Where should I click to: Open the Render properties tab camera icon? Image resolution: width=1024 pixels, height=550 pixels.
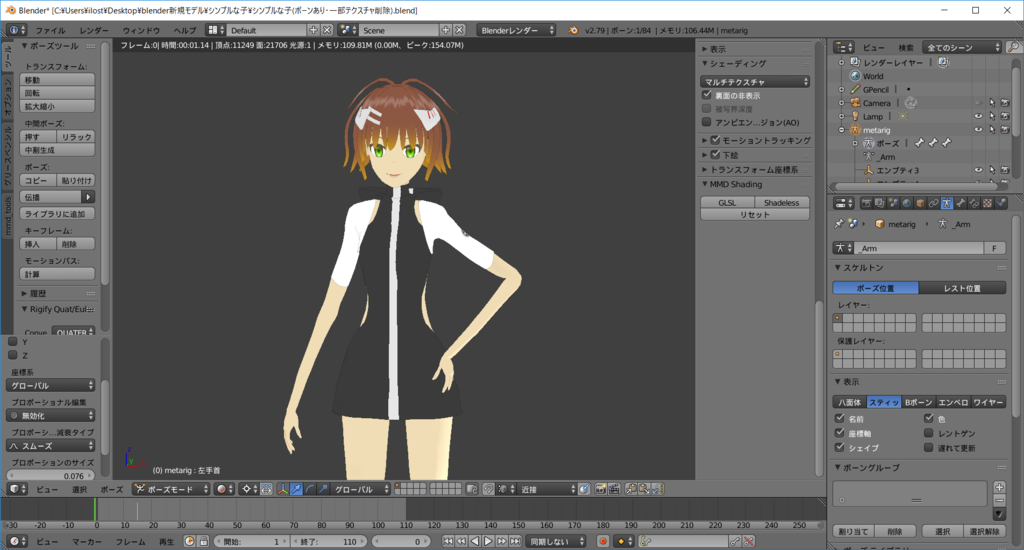coord(867,203)
